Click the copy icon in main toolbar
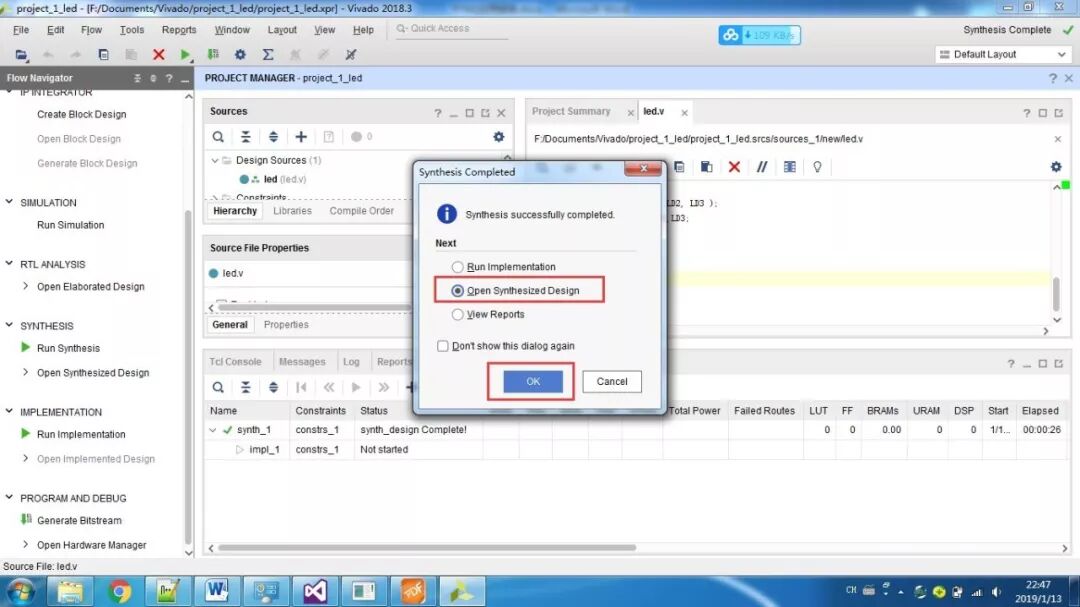Viewport: 1080px width, 607px height. (x=103, y=54)
